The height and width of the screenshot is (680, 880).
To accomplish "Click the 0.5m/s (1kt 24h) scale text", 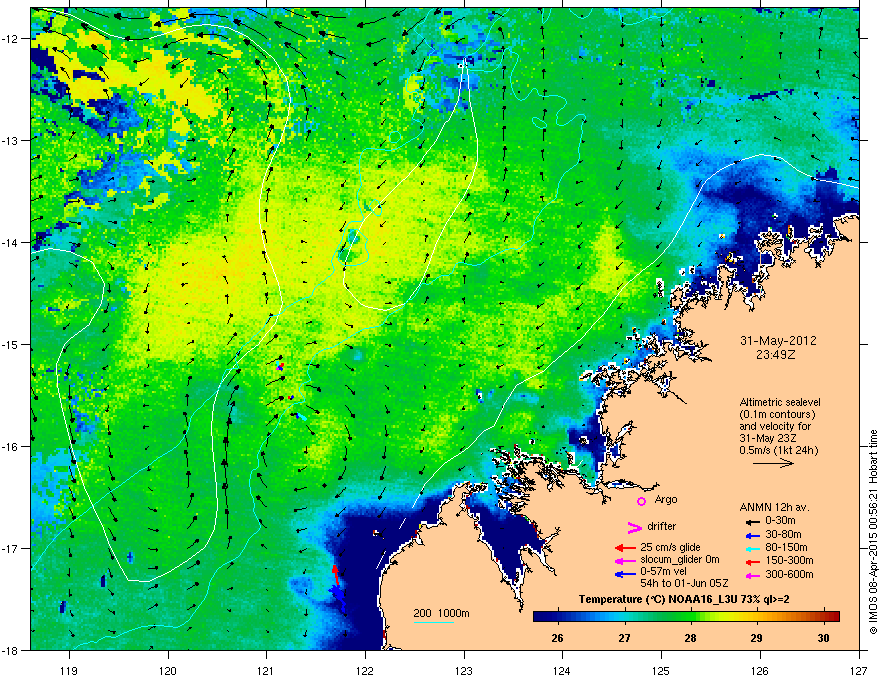I will pyautogui.click(x=778, y=450).
